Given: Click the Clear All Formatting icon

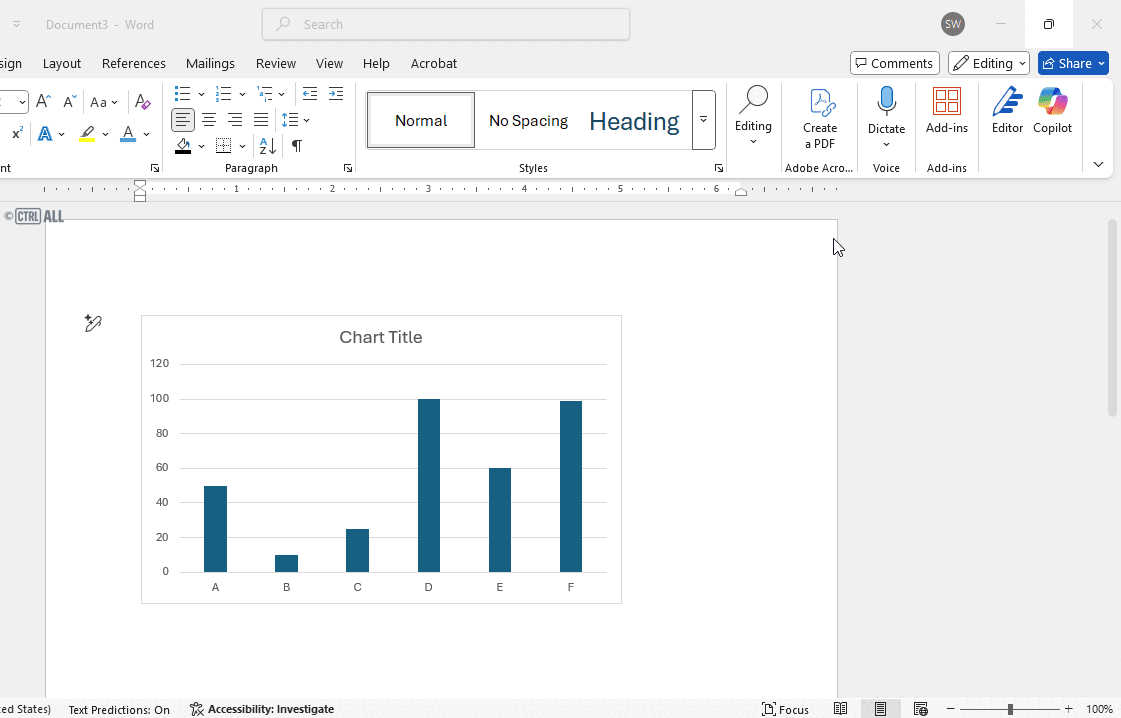Looking at the screenshot, I should tap(142, 101).
